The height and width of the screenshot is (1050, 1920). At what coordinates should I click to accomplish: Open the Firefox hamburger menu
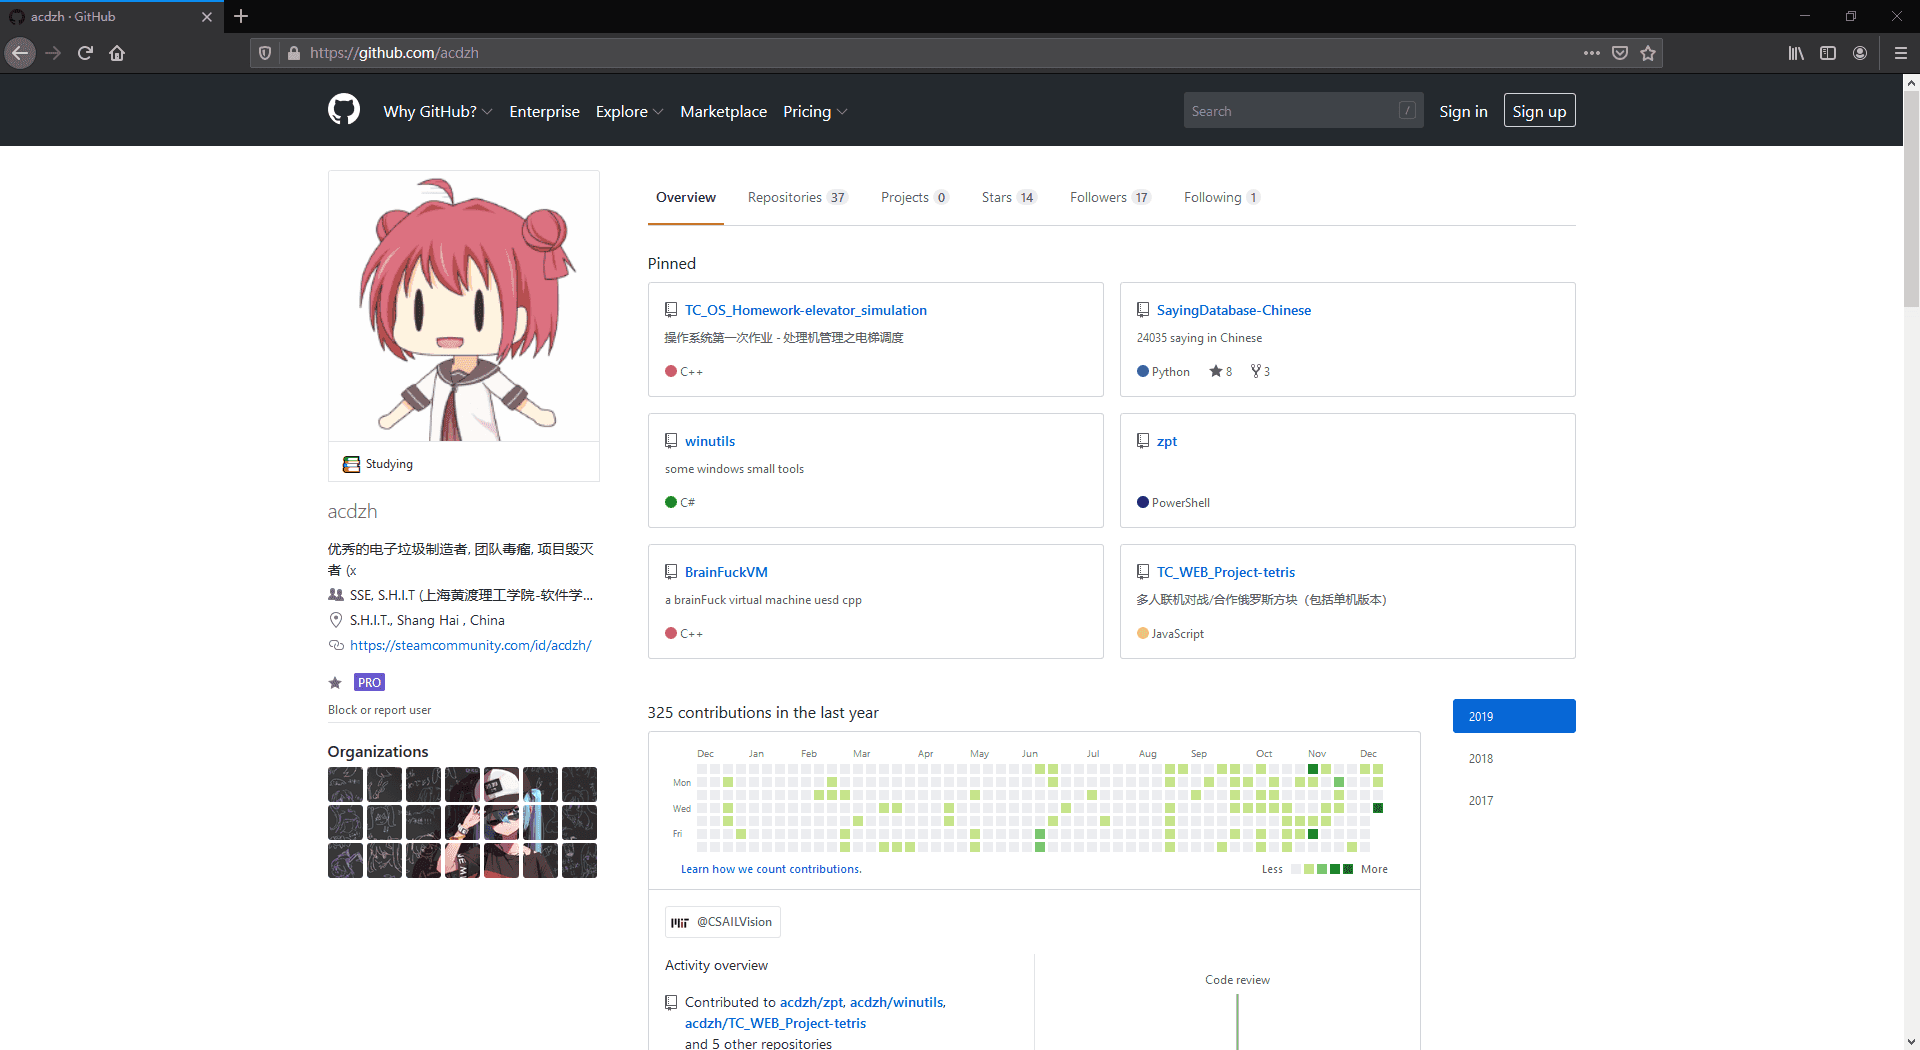[x=1900, y=53]
